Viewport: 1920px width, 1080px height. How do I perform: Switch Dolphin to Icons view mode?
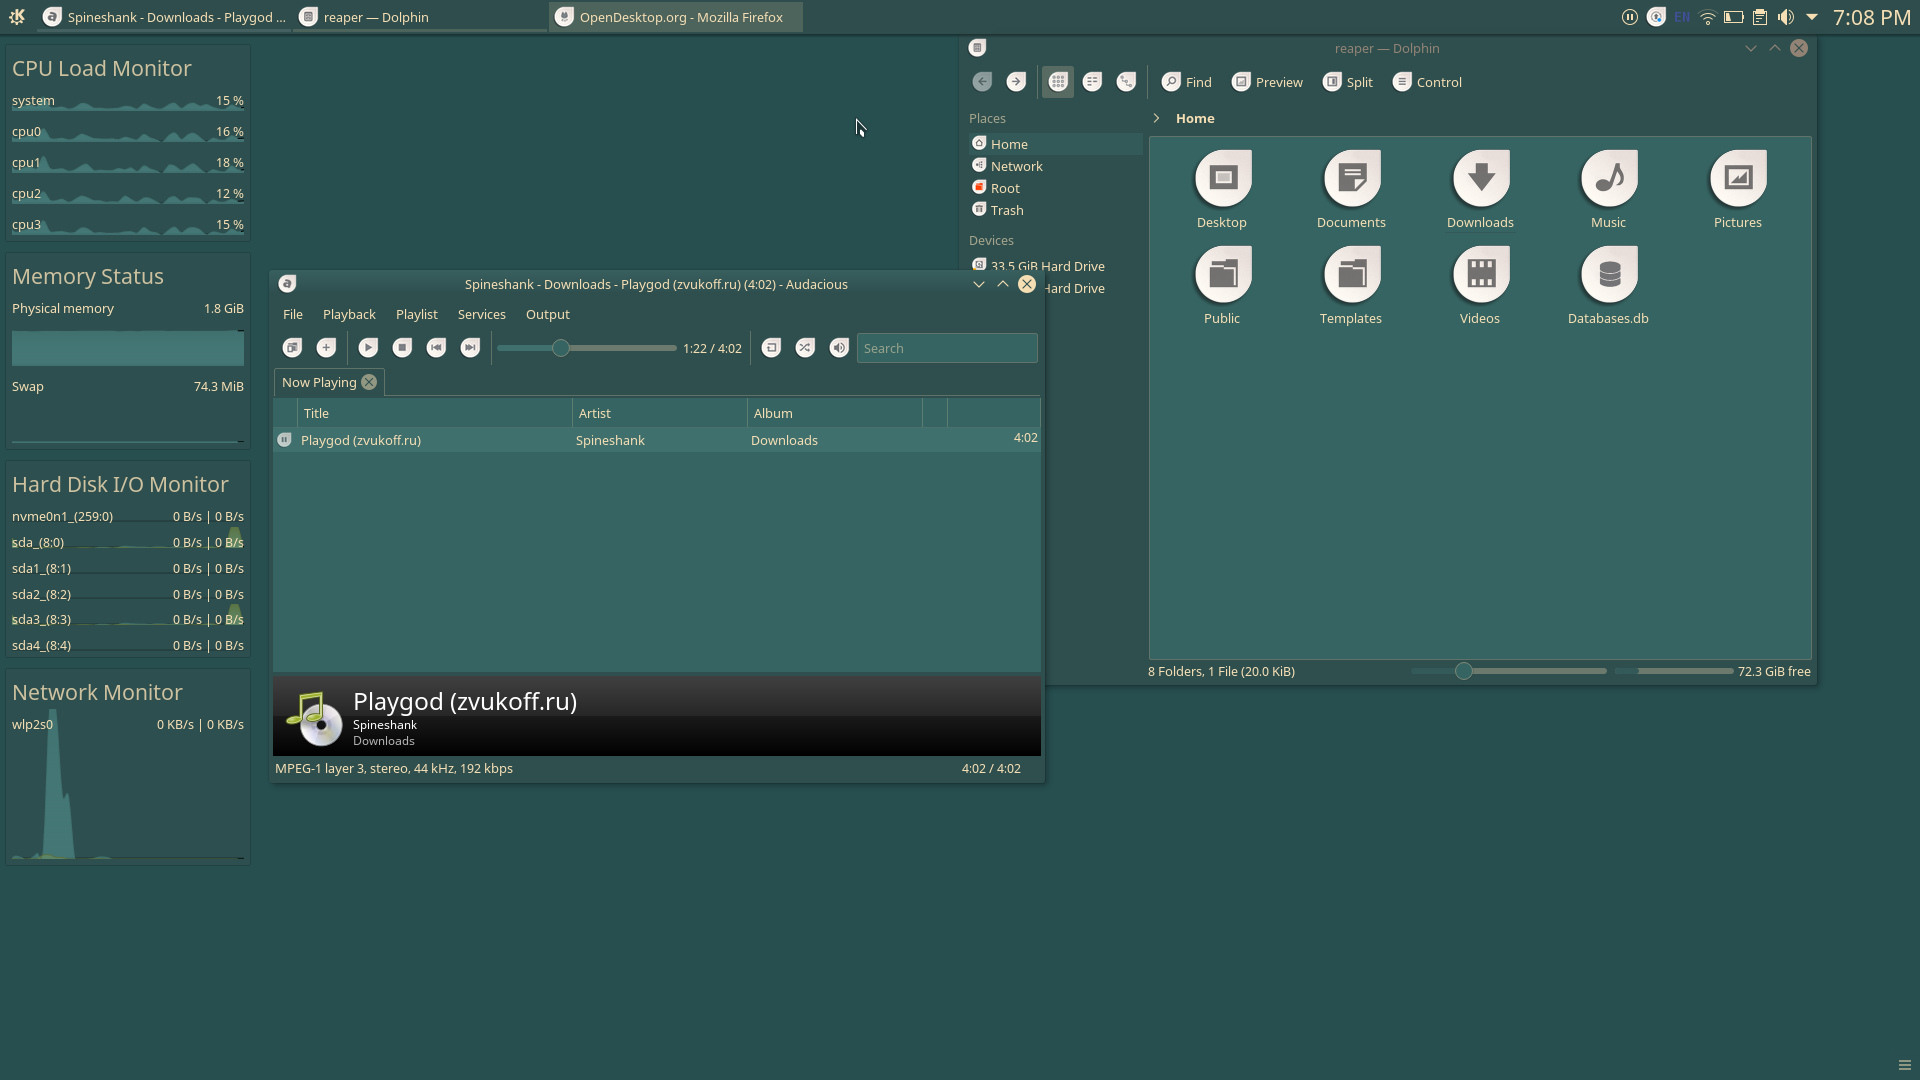click(1058, 82)
